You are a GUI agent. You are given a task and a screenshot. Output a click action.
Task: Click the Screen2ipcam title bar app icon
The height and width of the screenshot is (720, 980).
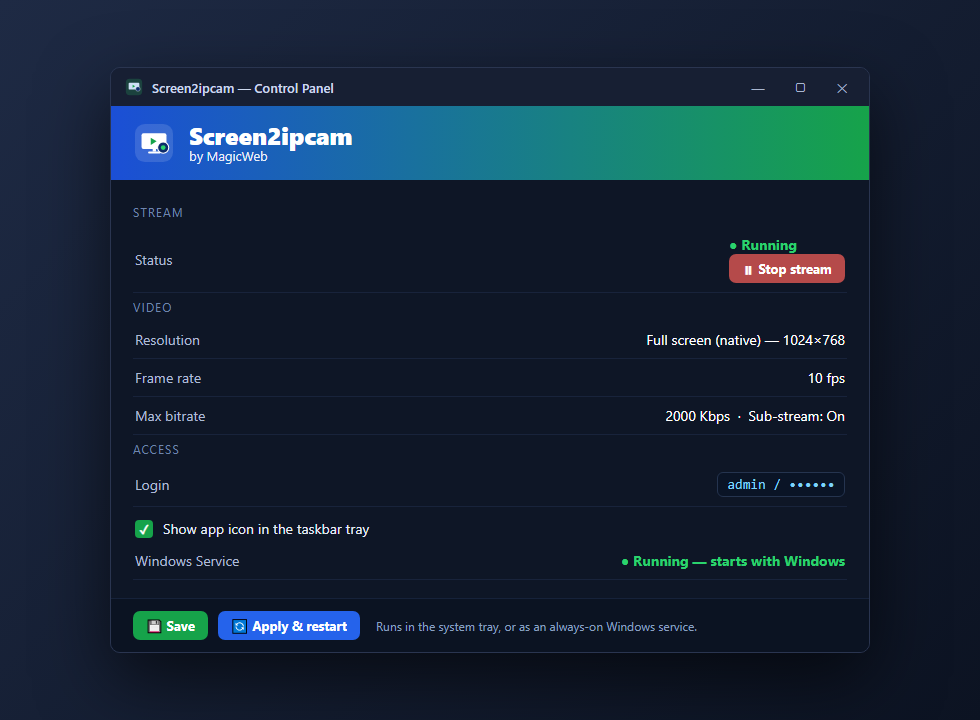coord(134,88)
